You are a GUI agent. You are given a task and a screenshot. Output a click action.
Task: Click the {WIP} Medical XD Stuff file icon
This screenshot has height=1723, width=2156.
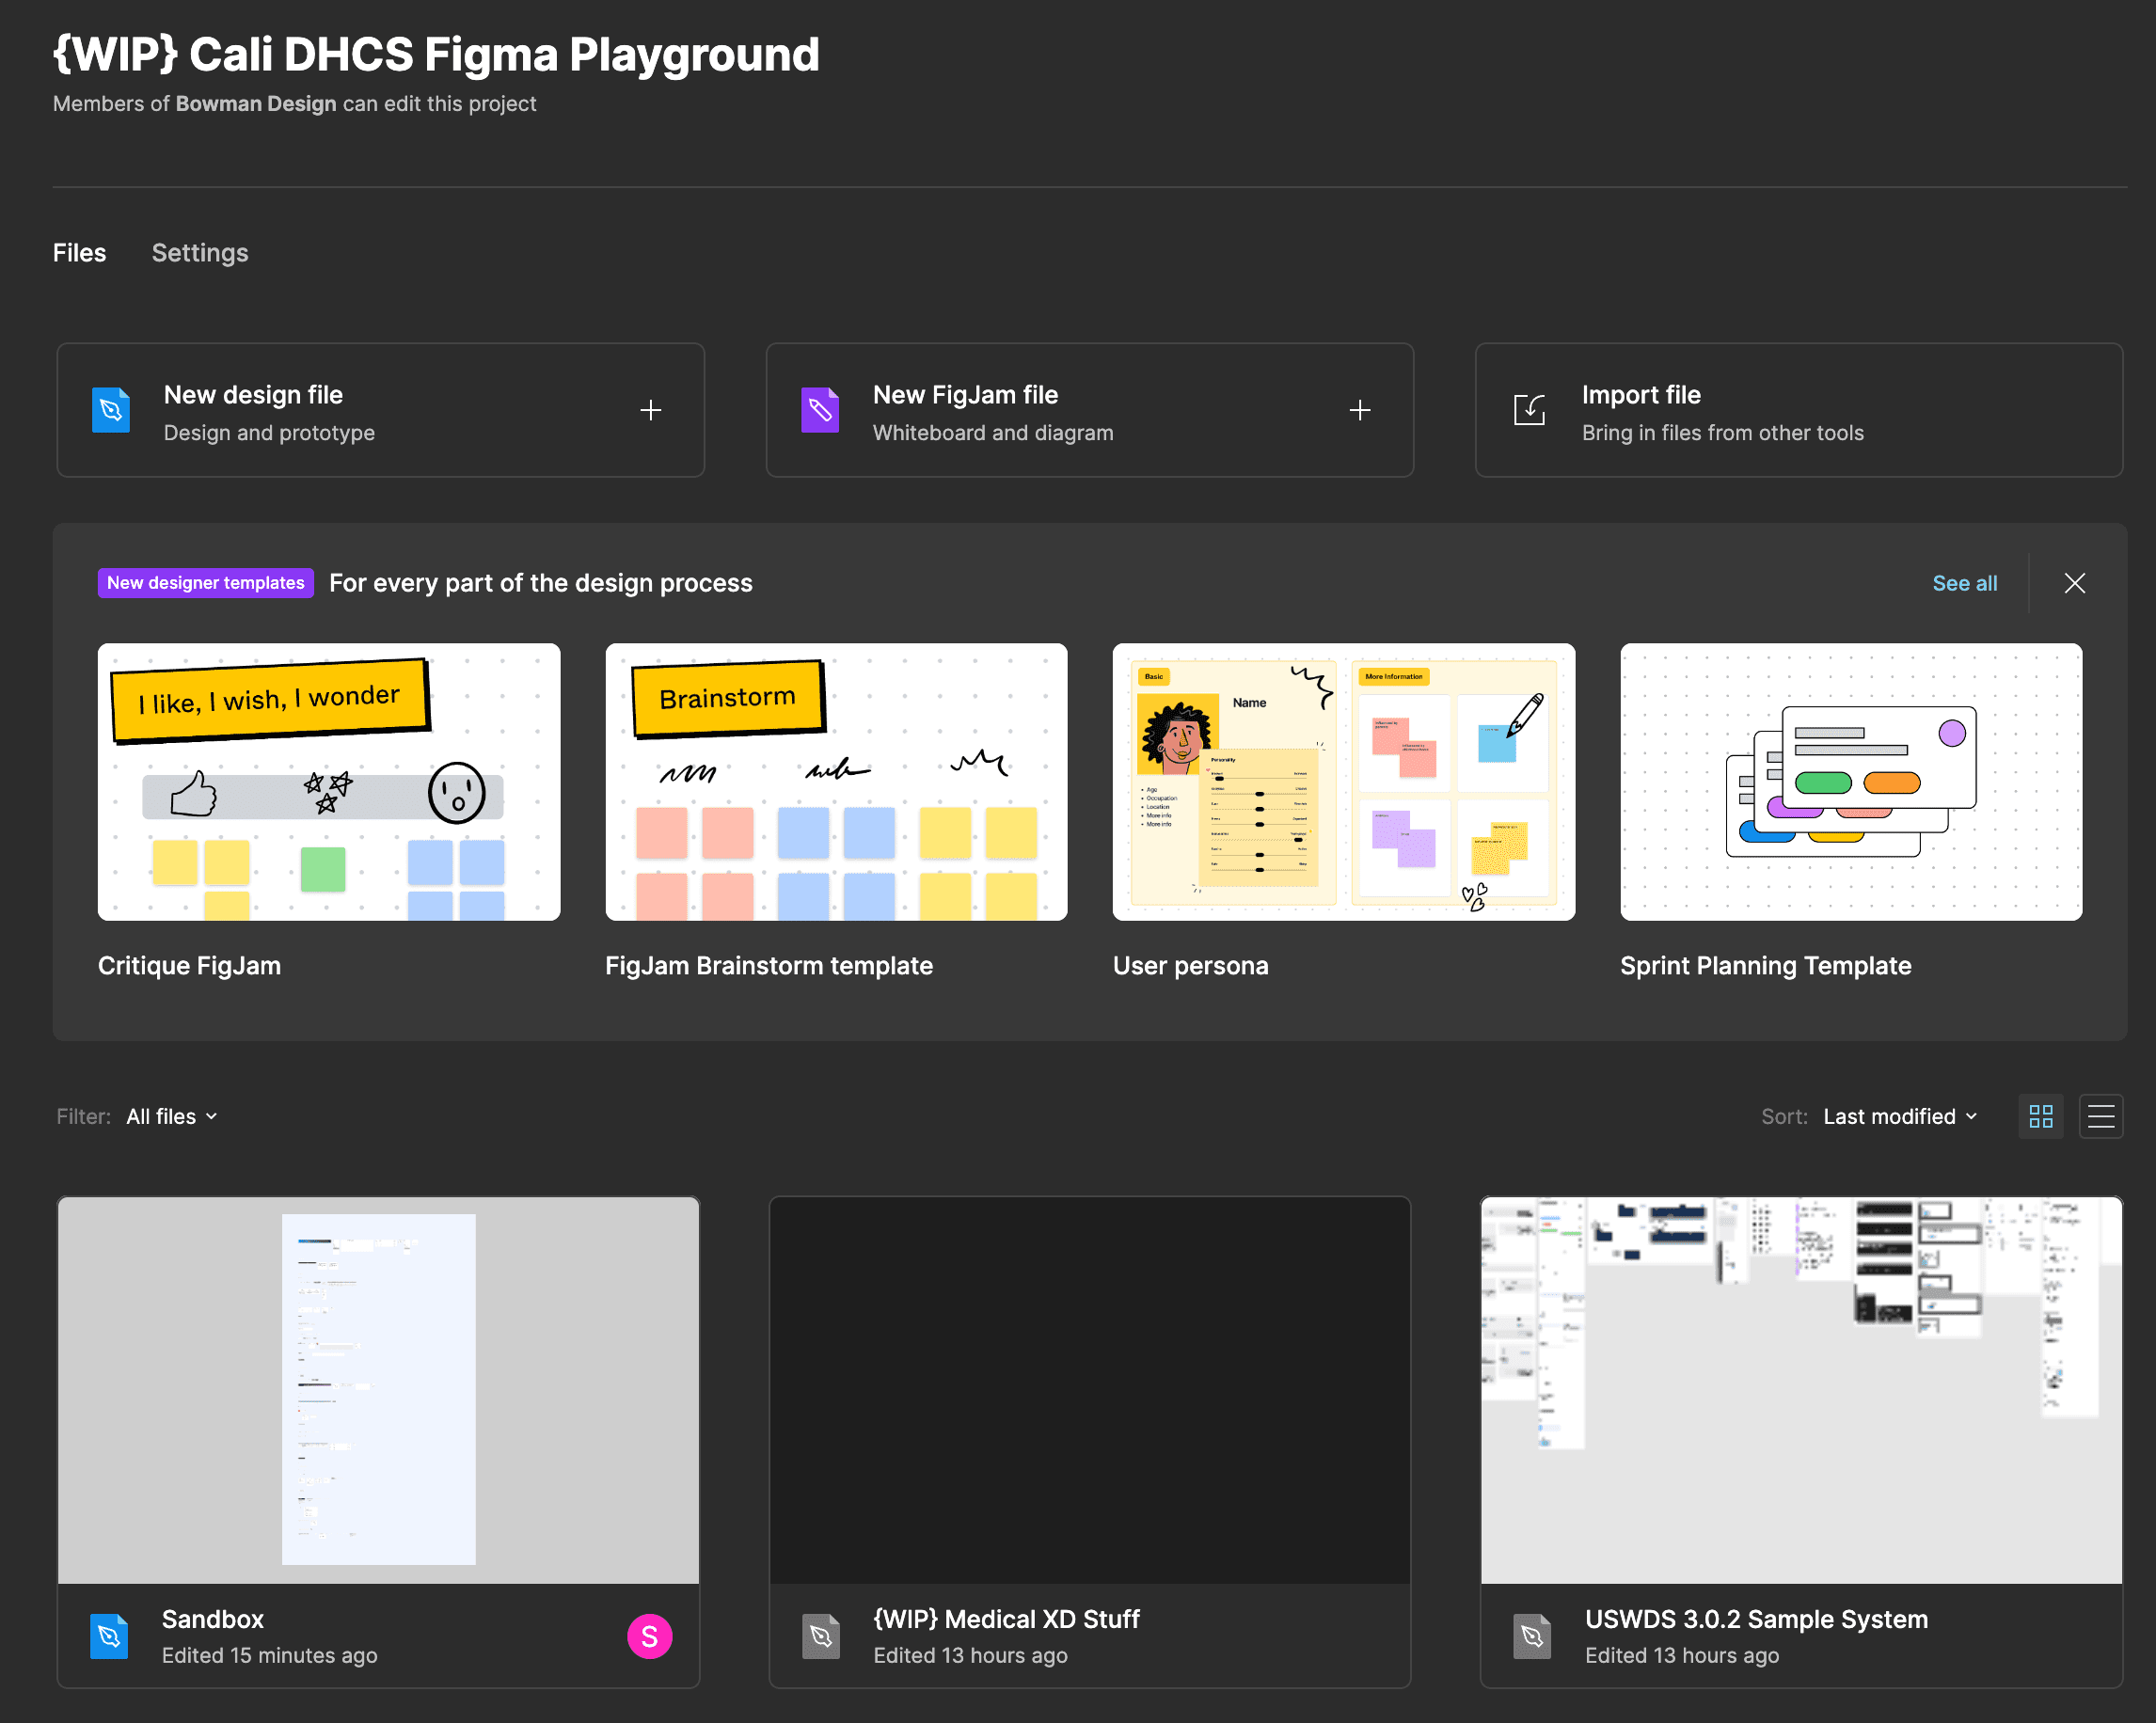(821, 1636)
